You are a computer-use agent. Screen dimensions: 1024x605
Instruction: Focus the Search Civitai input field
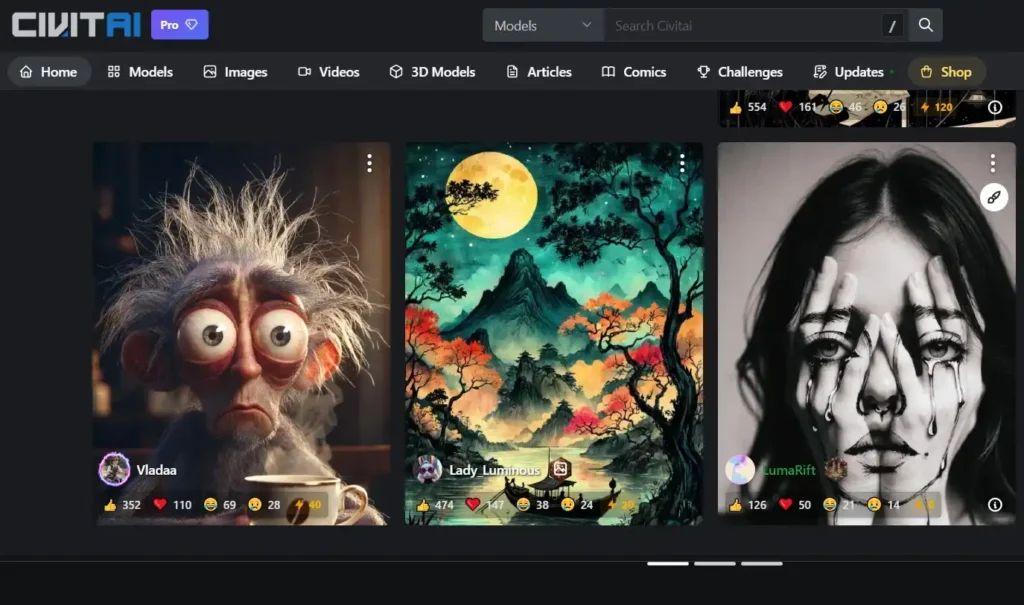(743, 25)
